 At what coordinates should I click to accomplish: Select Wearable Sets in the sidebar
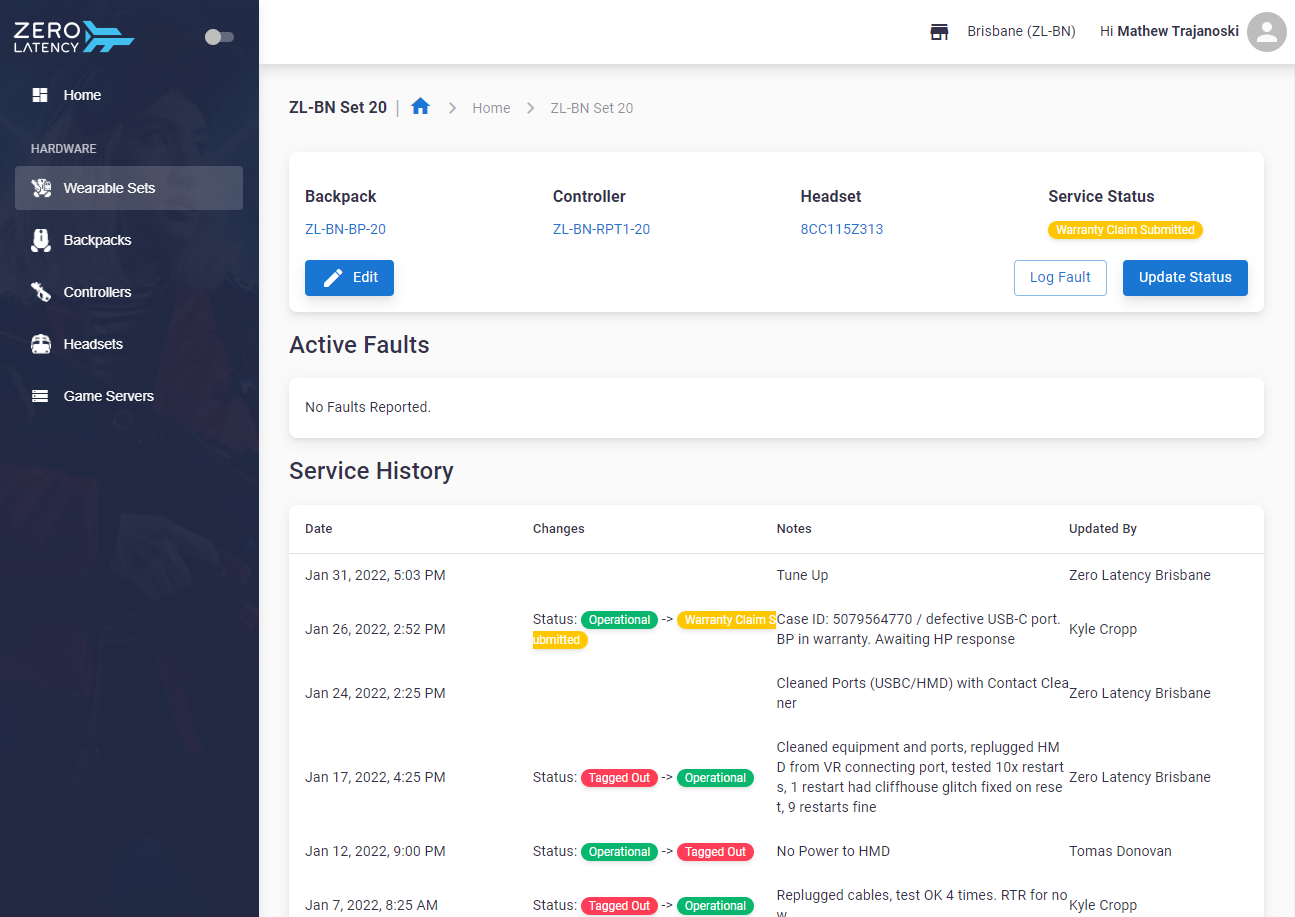129,188
